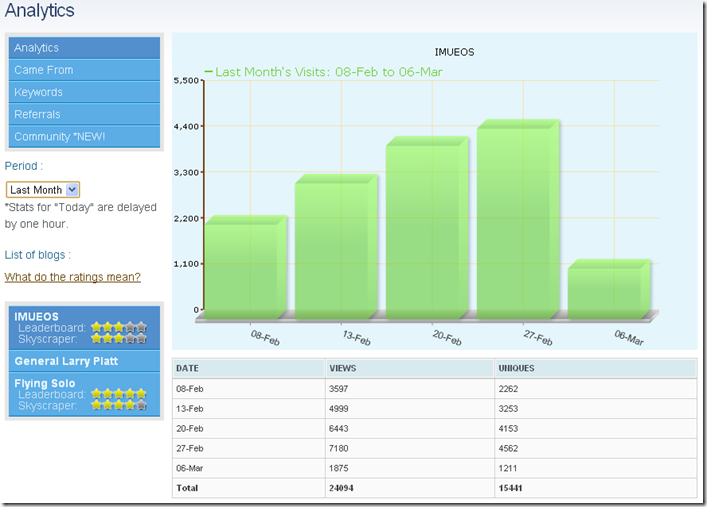This screenshot has width=707, height=507.
Task: Click the 06-Mar x-axis label
Action: 629,338
